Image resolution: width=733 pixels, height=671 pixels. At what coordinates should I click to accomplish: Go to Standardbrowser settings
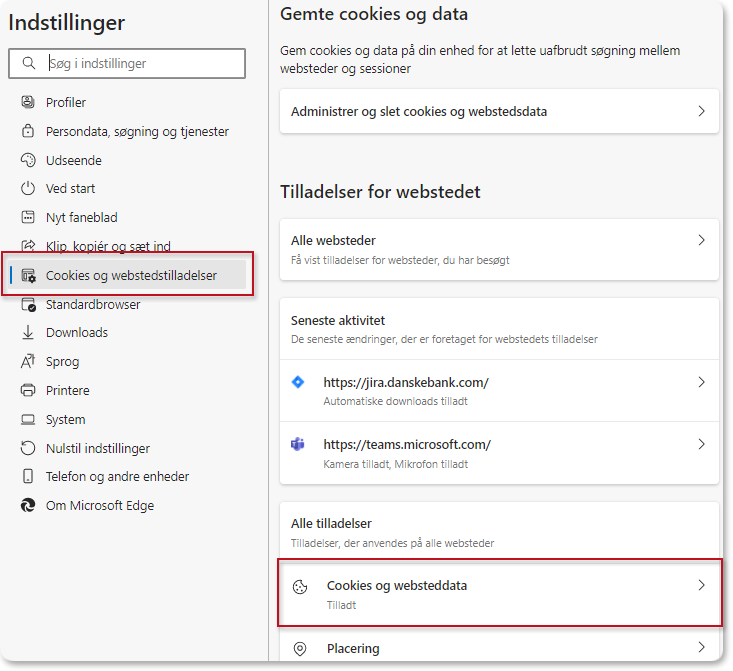[x=93, y=304]
